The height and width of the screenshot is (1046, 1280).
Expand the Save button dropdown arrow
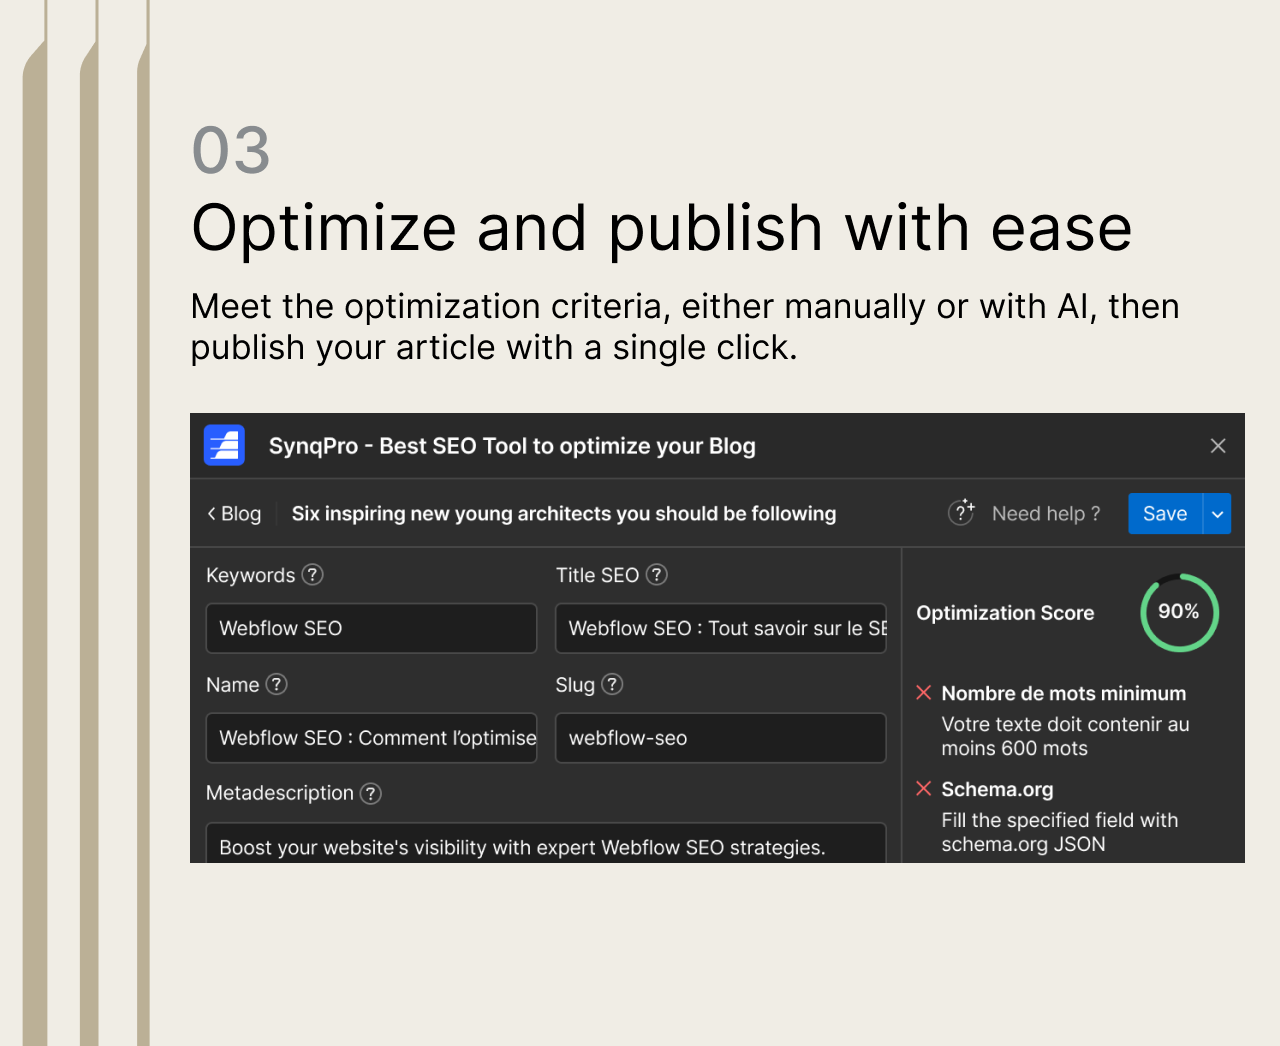[x=1217, y=514]
